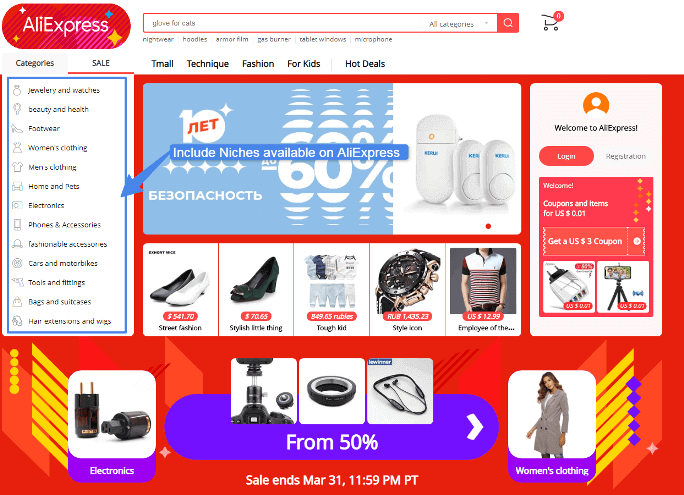
Task: Click the glove for cats search field
Action: tap(282, 24)
